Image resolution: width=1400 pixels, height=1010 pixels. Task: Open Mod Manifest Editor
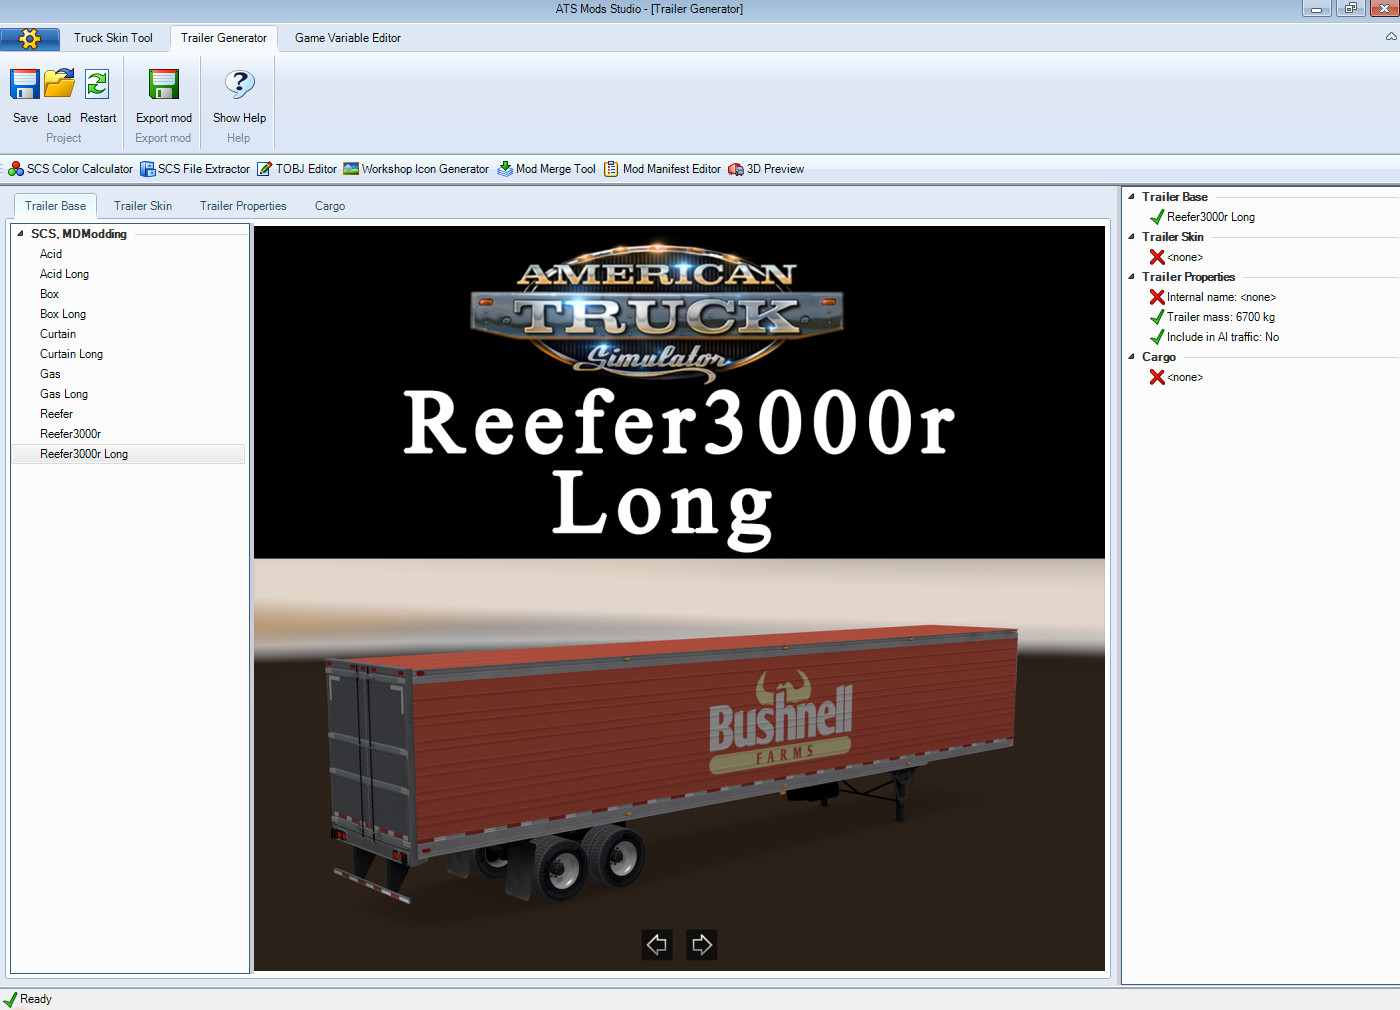(x=662, y=169)
